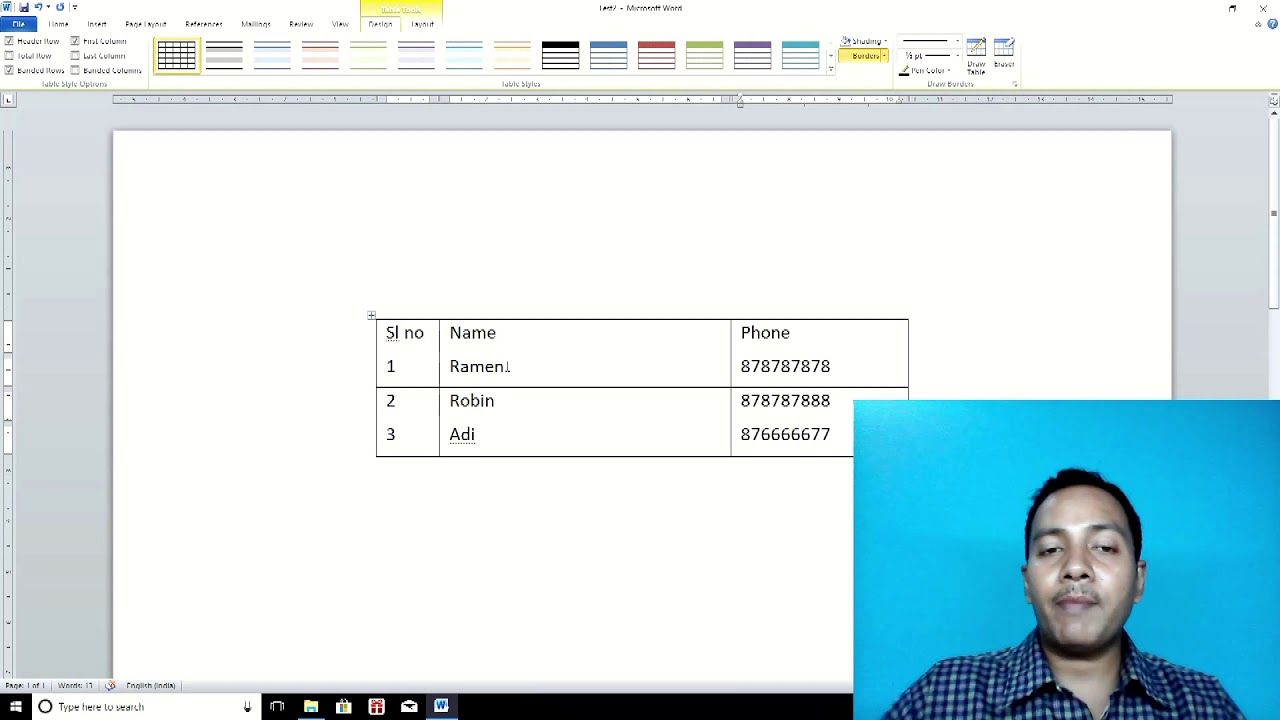Expand the Borders dropdown arrow
Viewport: 1280px width, 720px height.
884,56
